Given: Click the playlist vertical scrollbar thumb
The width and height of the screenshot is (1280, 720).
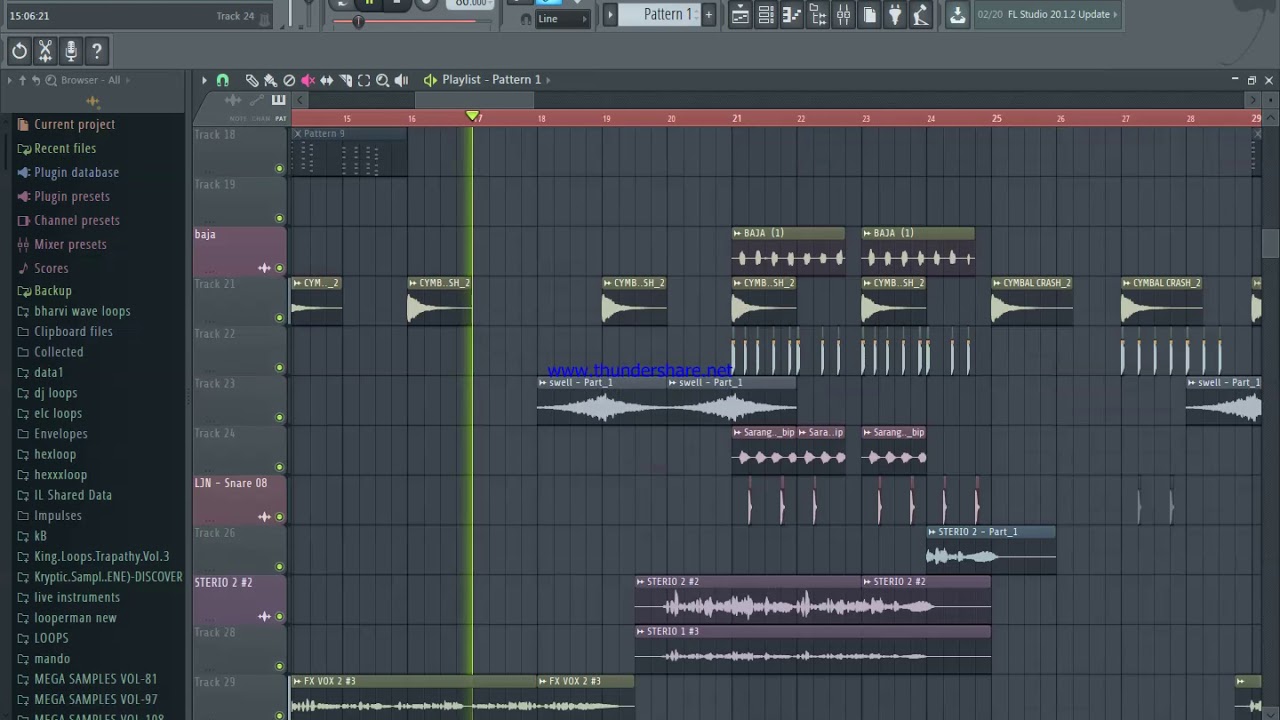Looking at the screenshot, I should [x=1270, y=243].
